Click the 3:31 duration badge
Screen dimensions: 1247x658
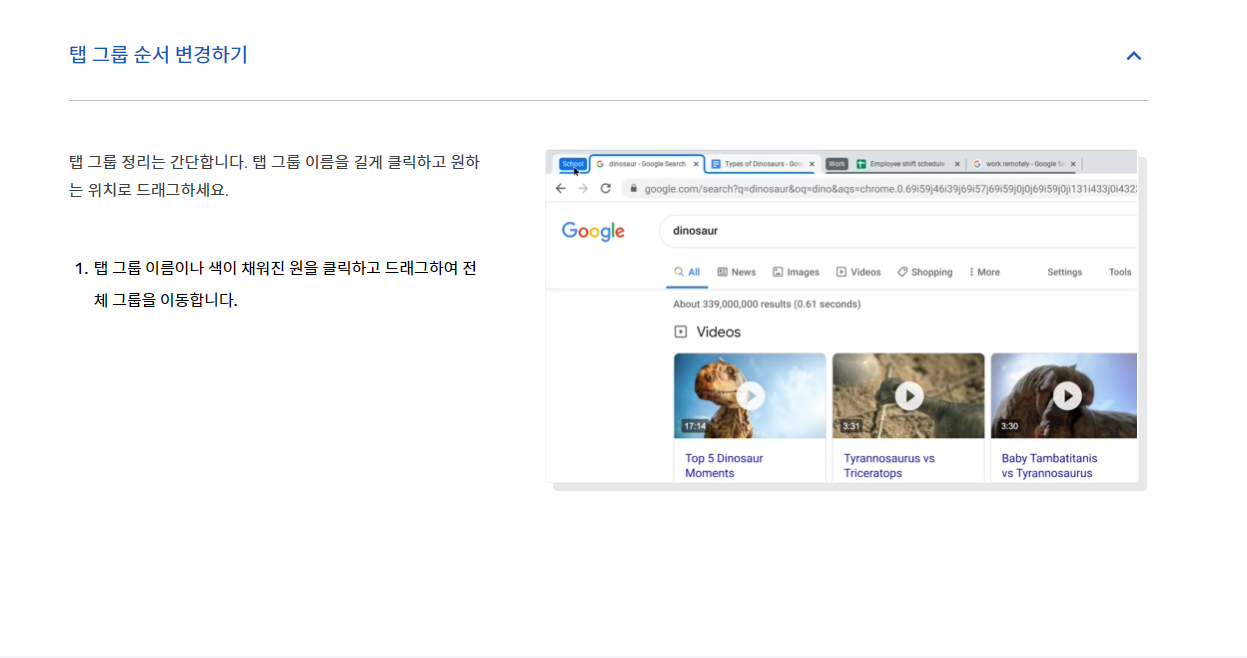(851, 426)
